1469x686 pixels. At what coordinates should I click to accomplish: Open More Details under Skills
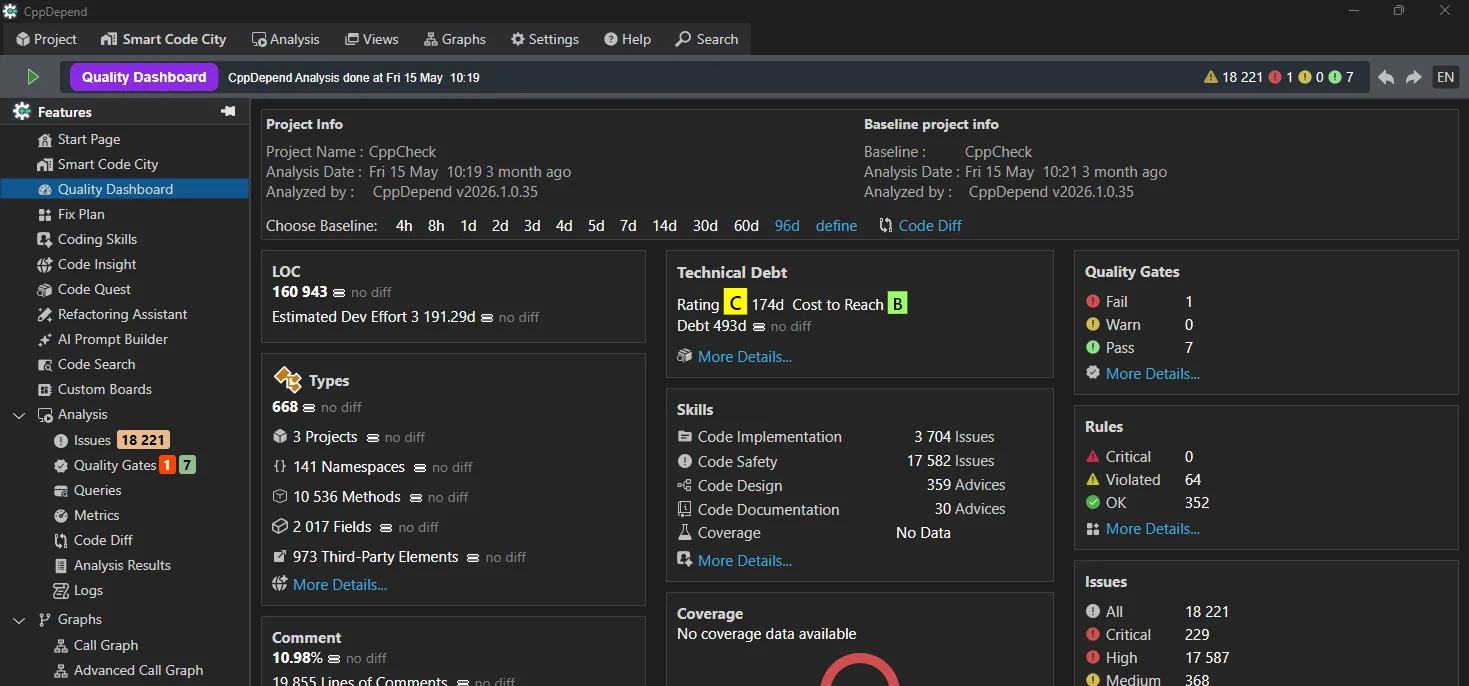point(745,561)
